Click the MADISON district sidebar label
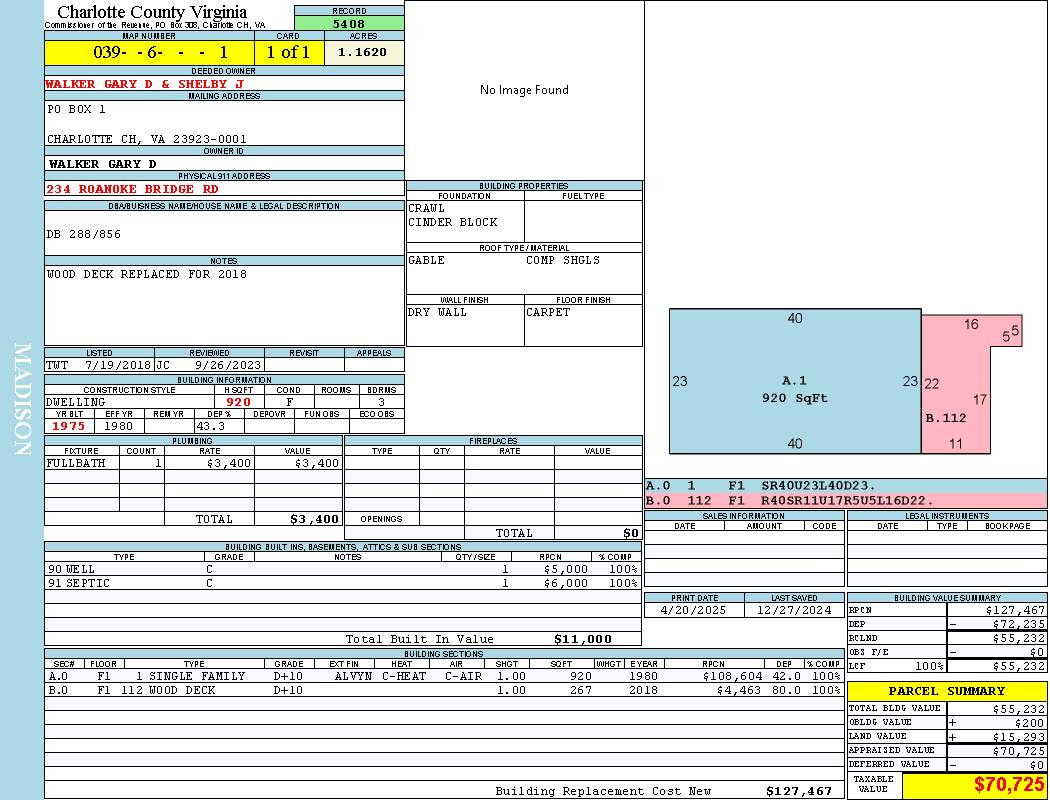The image size is (1050, 800). click(x=22, y=400)
